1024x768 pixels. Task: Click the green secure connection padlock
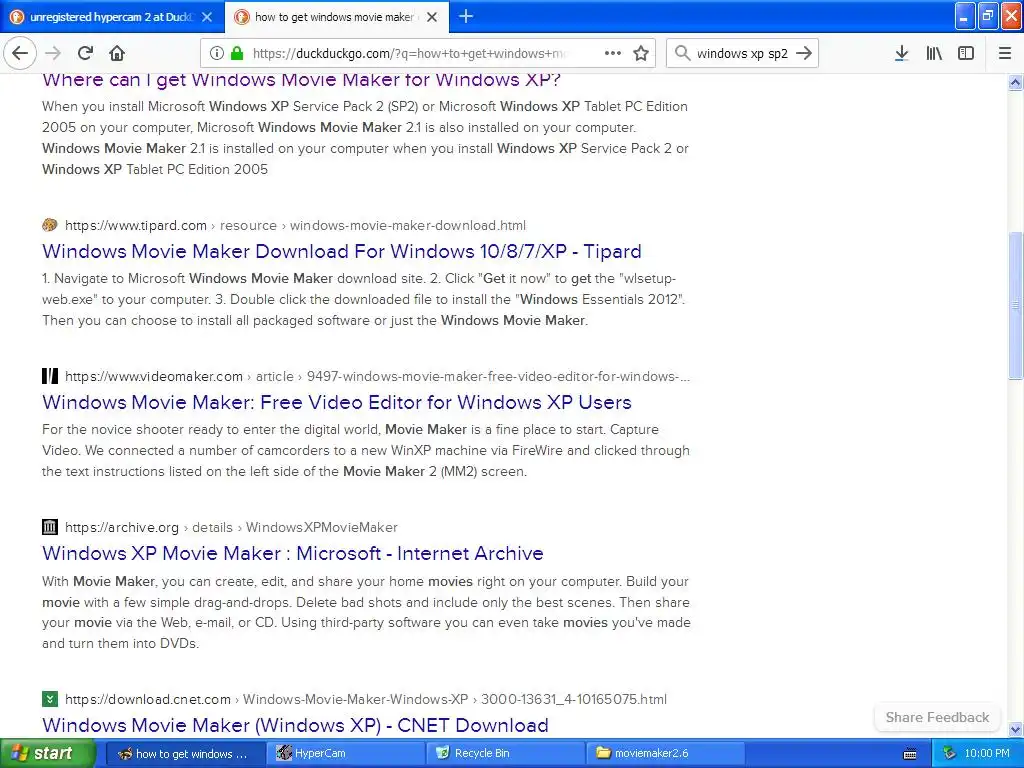pos(237,53)
